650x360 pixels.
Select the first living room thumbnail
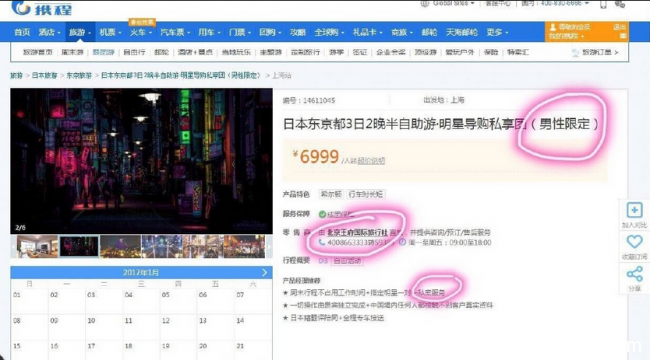37,246
